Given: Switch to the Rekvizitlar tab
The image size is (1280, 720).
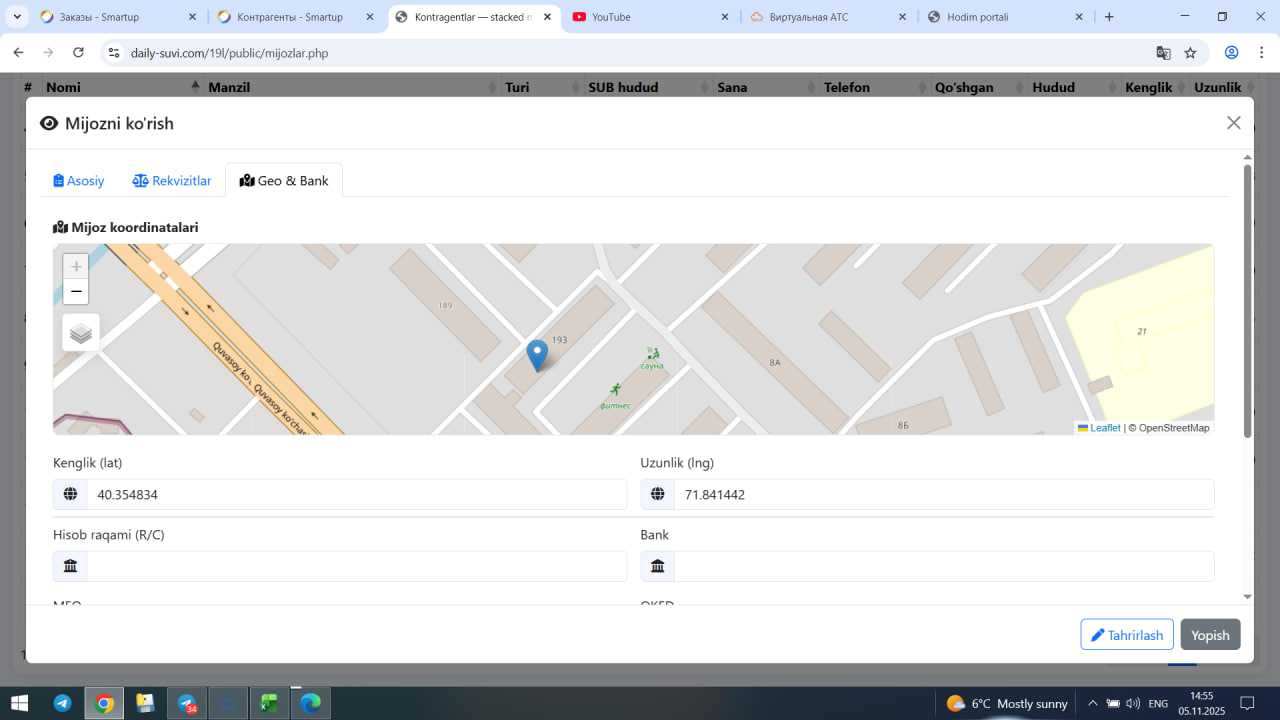Looking at the screenshot, I should pos(172,181).
